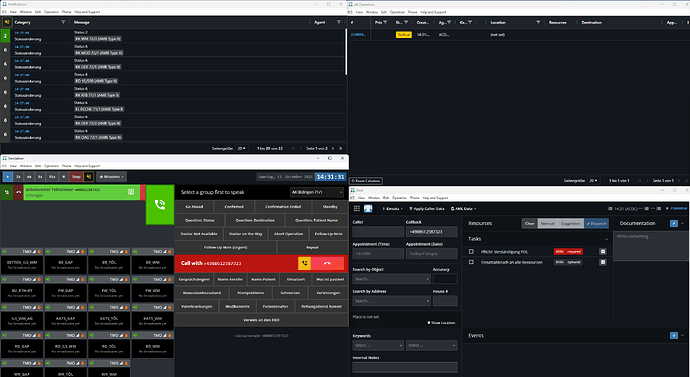Click the Clear button in Resources
Image resolution: width=690 pixels, height=377 pixels.
[x=530, y=223]
